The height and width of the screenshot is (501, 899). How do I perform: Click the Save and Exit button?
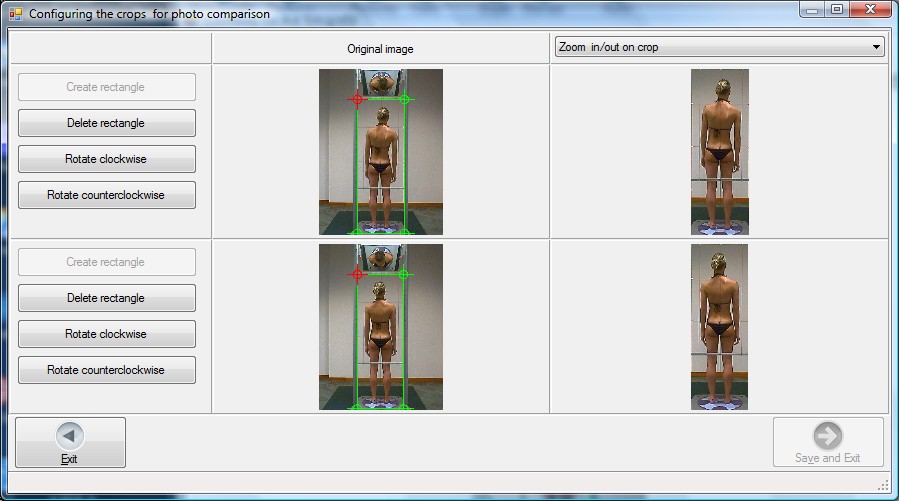pyautogui.click(x=828, y=442)
